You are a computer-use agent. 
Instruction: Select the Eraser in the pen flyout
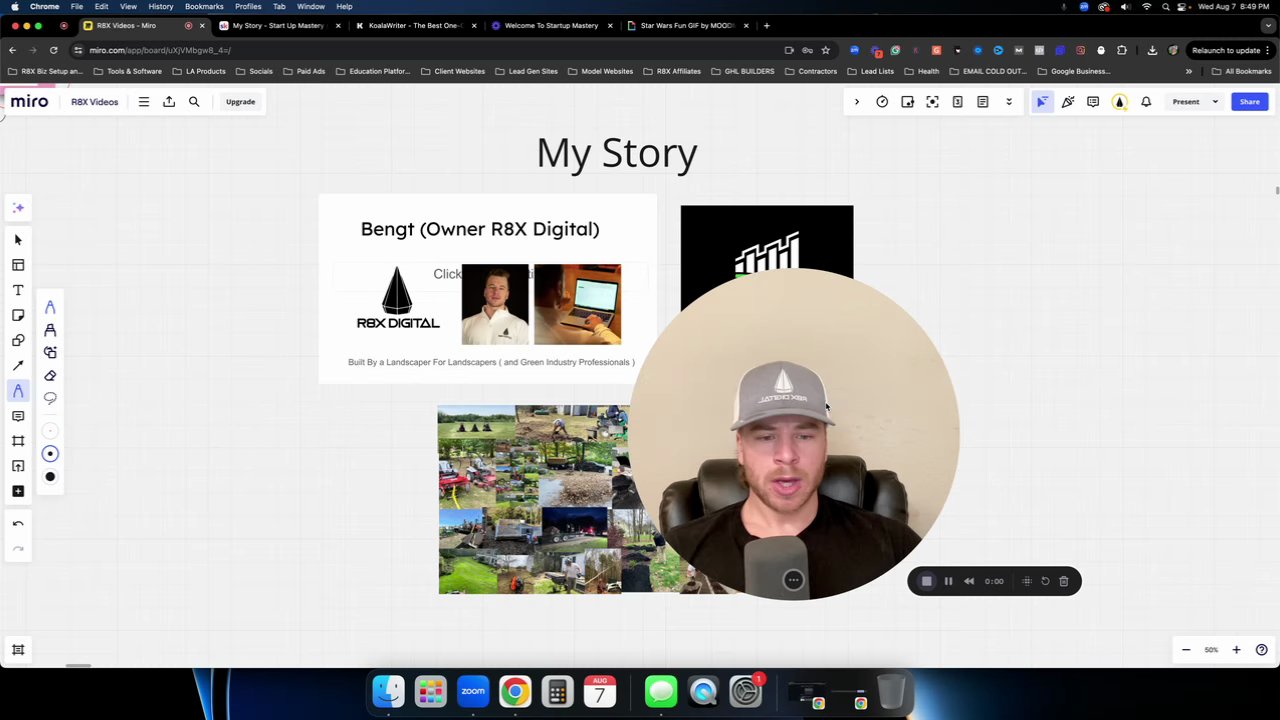point(50,375)
